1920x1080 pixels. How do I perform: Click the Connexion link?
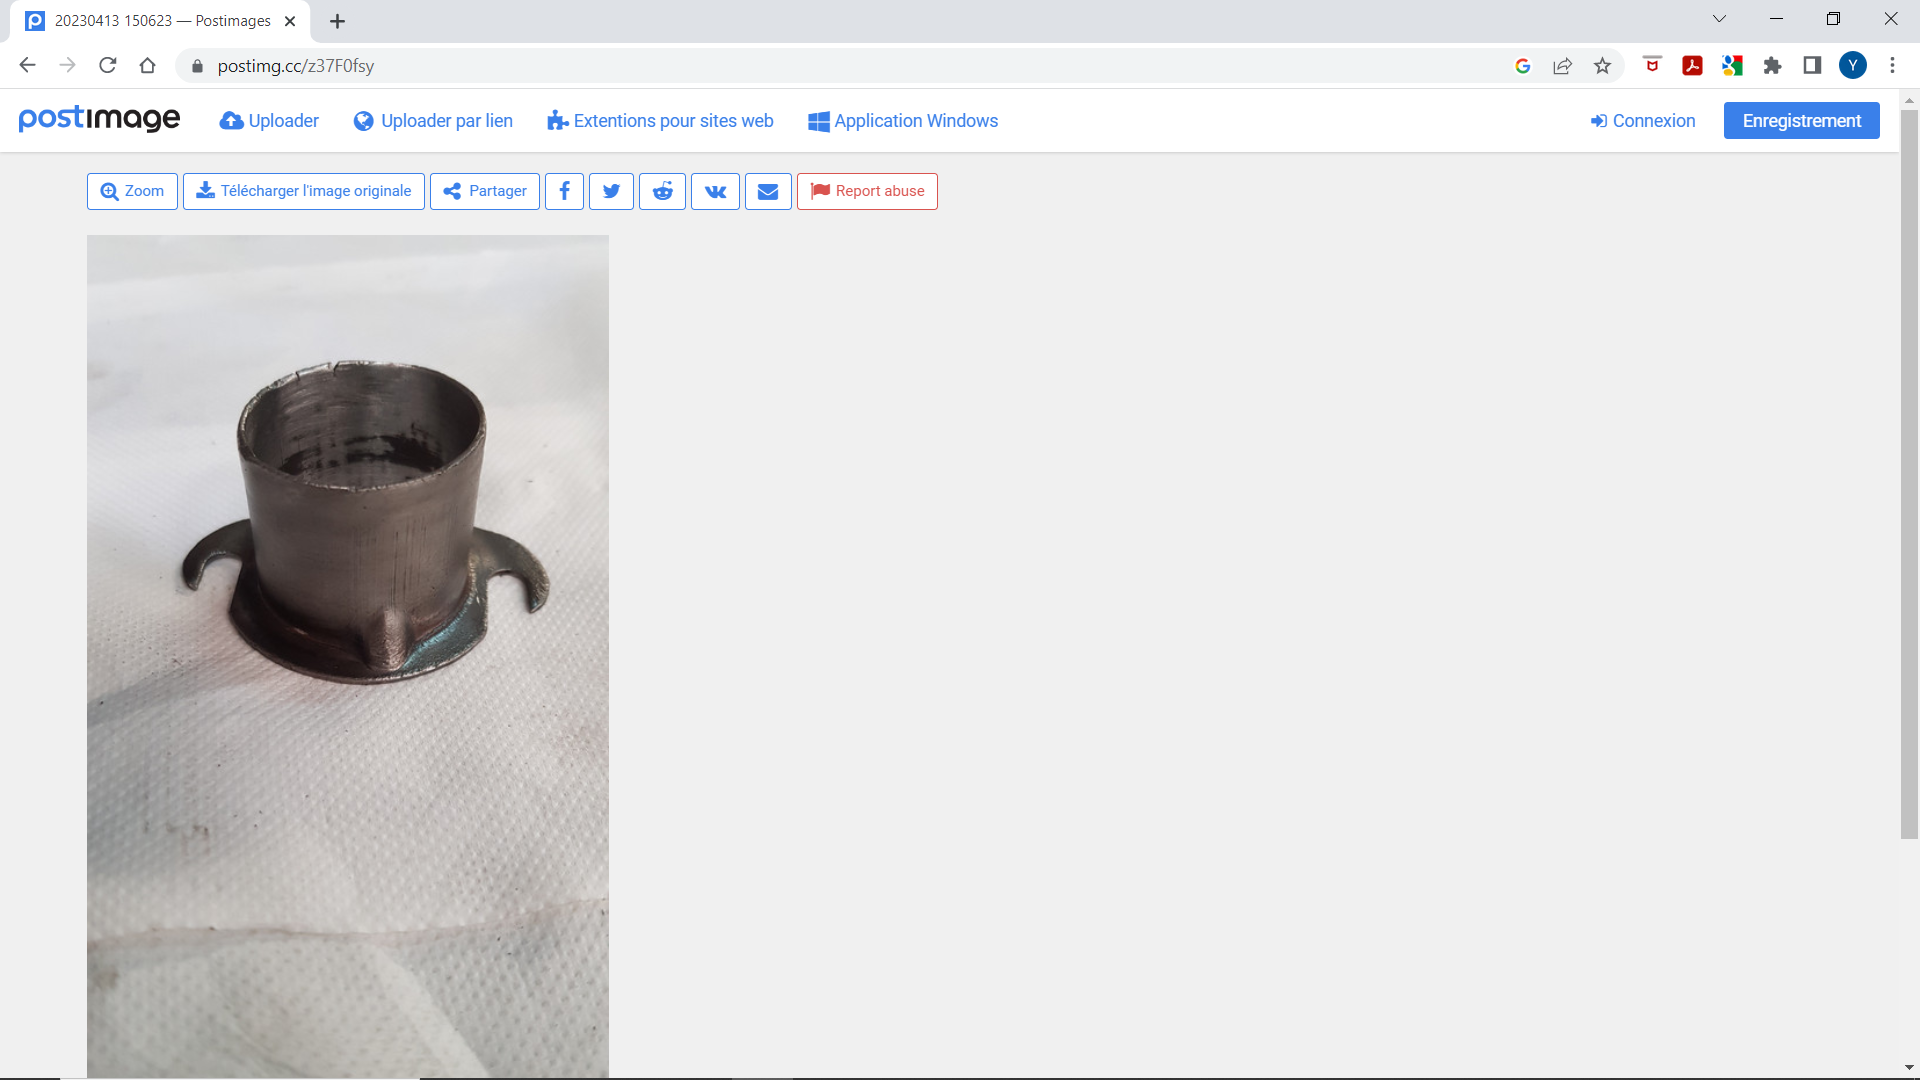click(1643, 121)
